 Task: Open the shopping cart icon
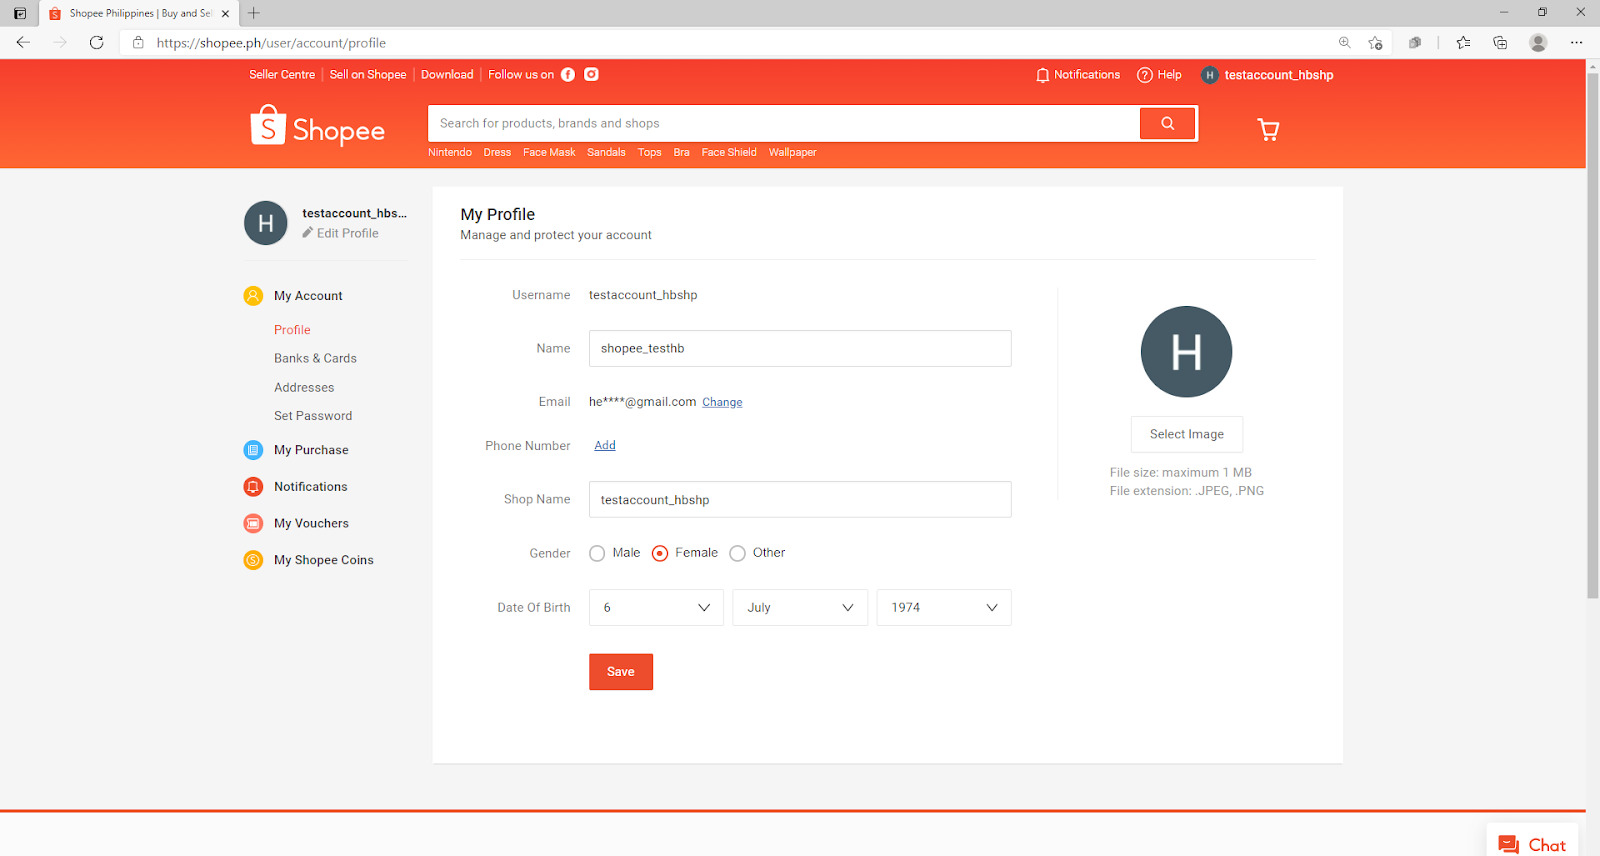[x=1268, y=129]
